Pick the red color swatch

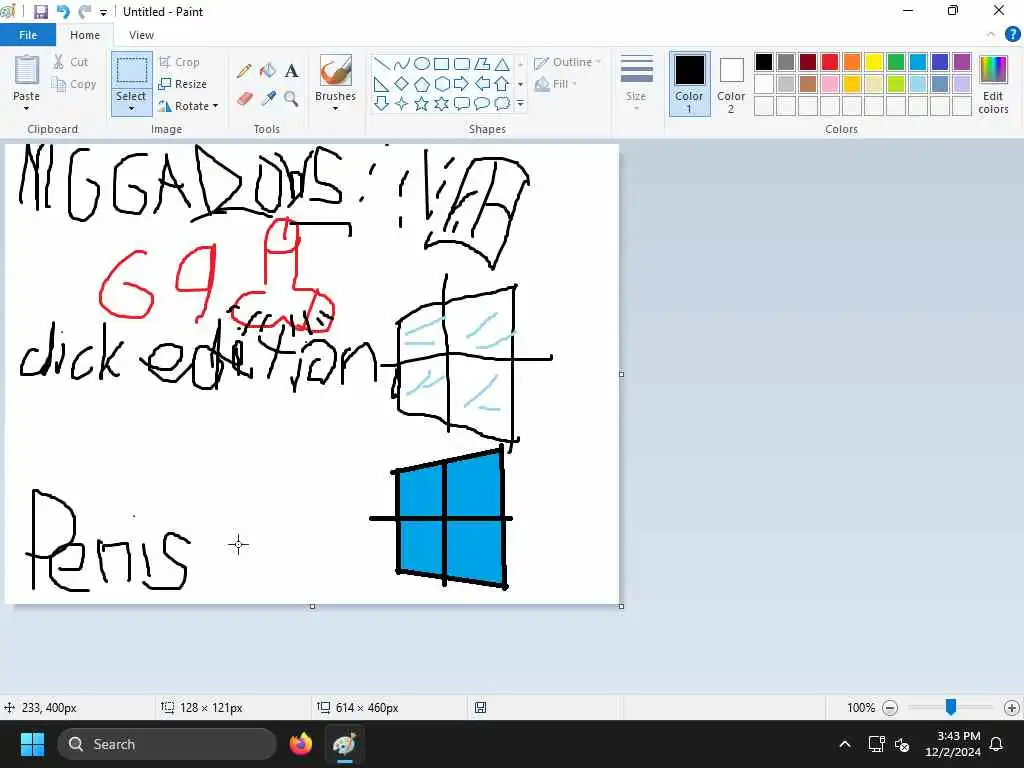pos(830,62)
